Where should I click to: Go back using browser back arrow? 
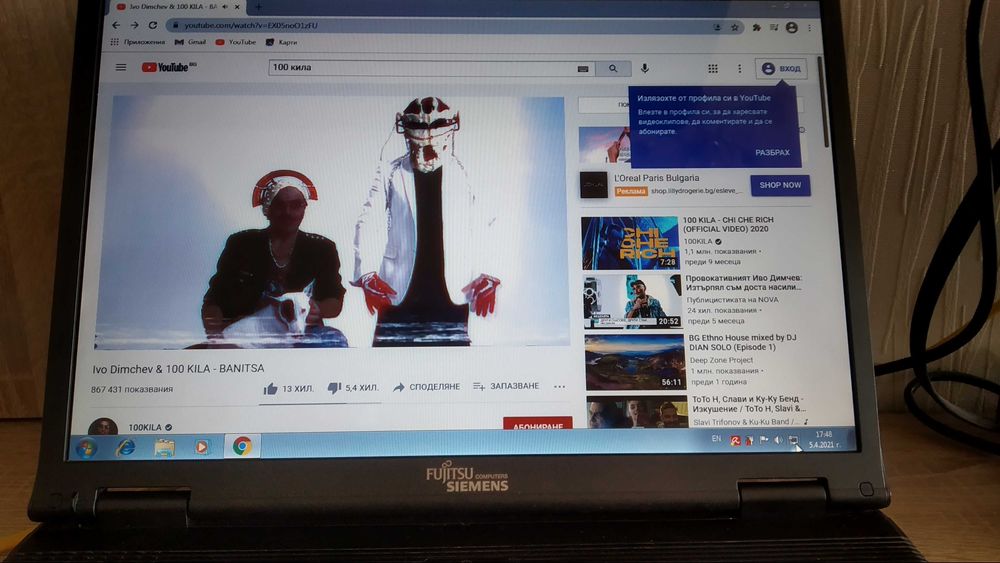tap(116, 26)
